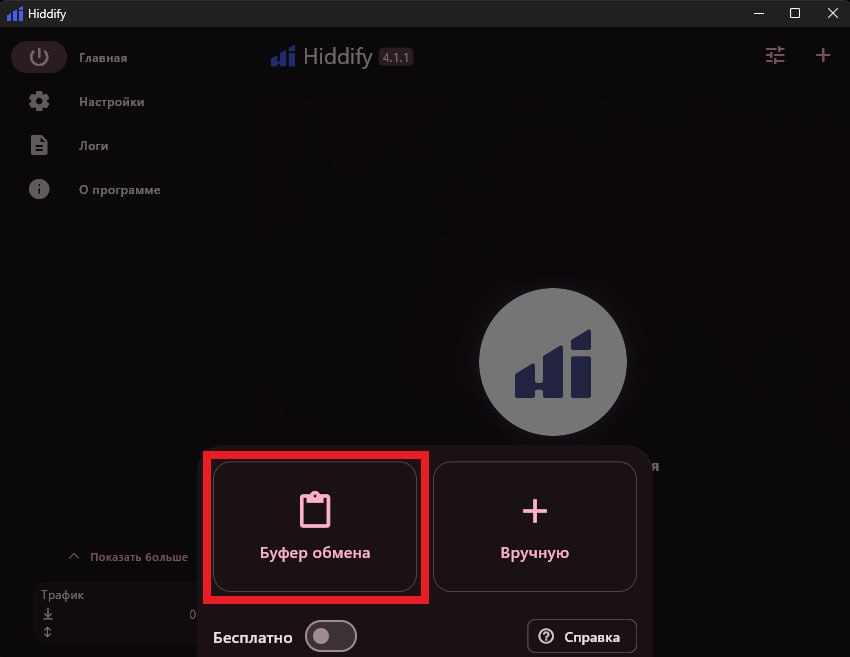This screenshot has width=850, height=657.
Task: Tap the round Hiddify connect button
Action: pos(552,362)
